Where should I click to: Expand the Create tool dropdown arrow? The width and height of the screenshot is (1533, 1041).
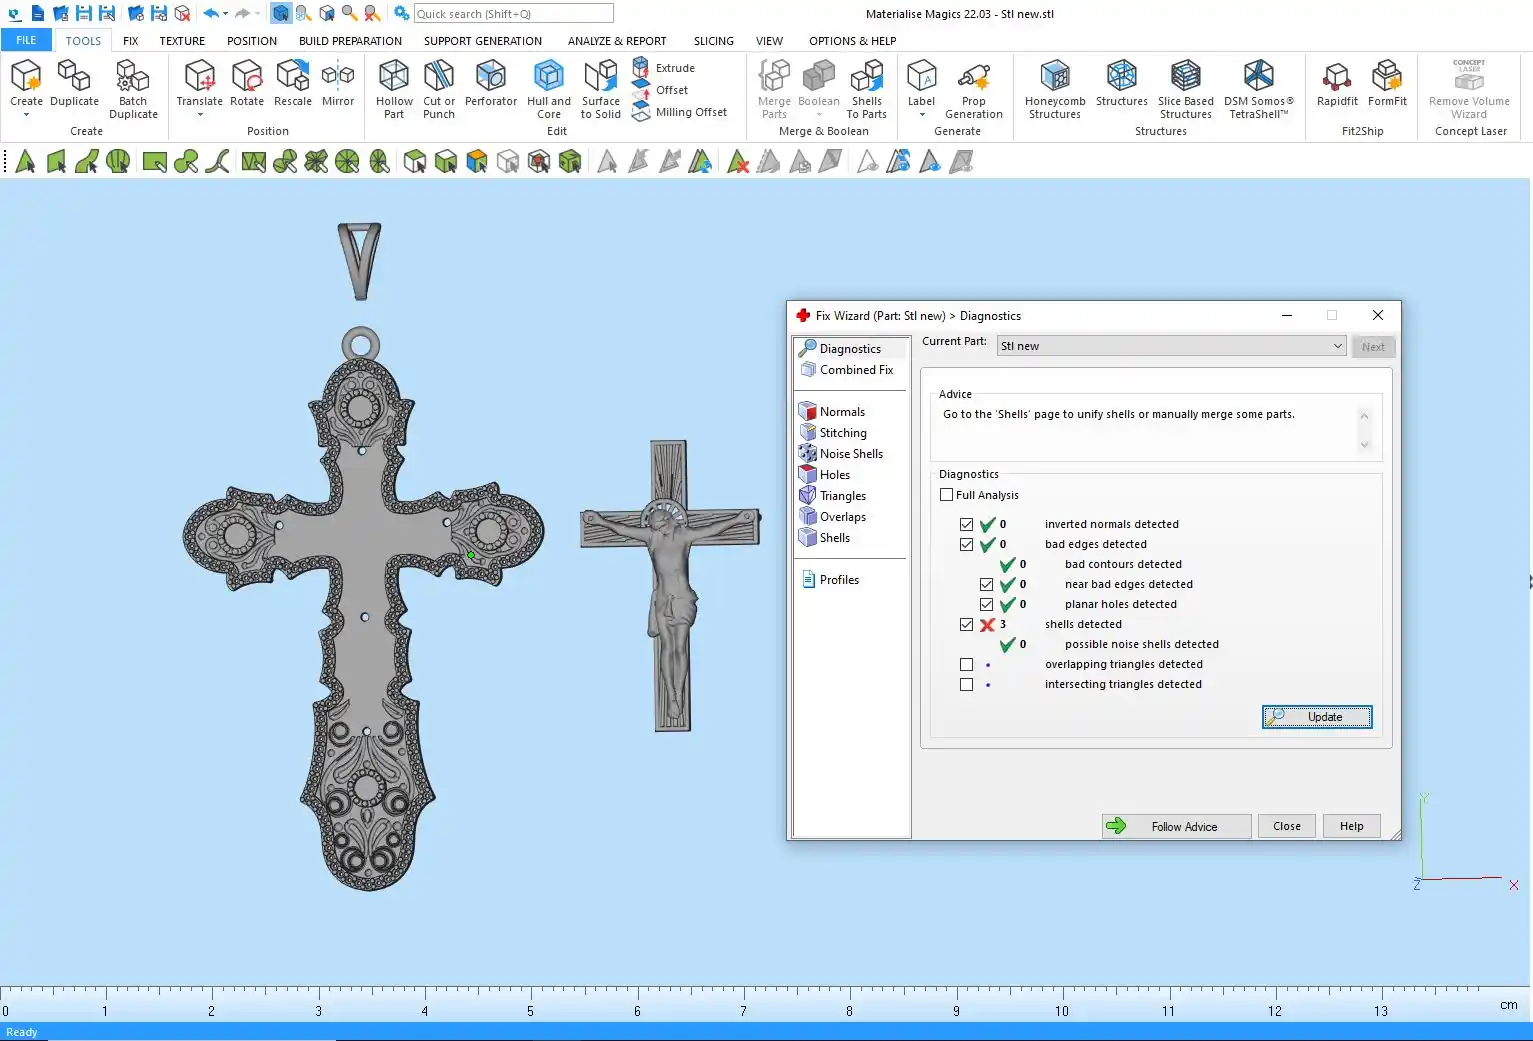click(26, 115)
